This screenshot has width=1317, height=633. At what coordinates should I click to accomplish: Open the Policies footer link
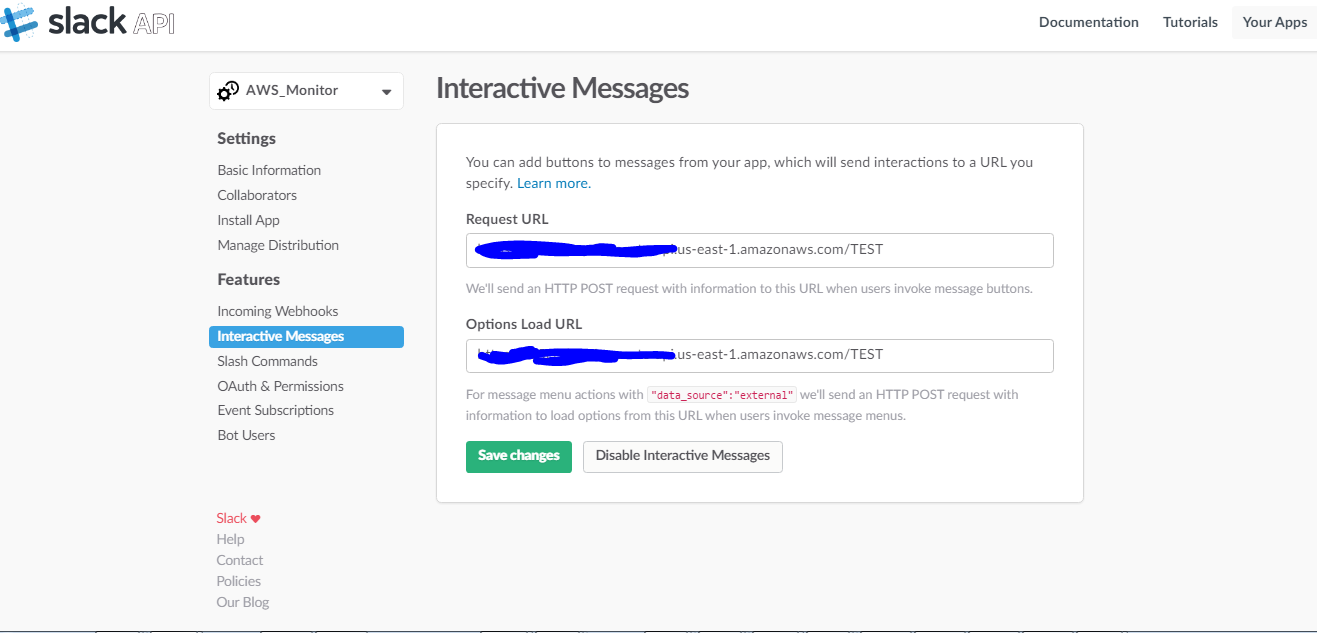(239, 581)
